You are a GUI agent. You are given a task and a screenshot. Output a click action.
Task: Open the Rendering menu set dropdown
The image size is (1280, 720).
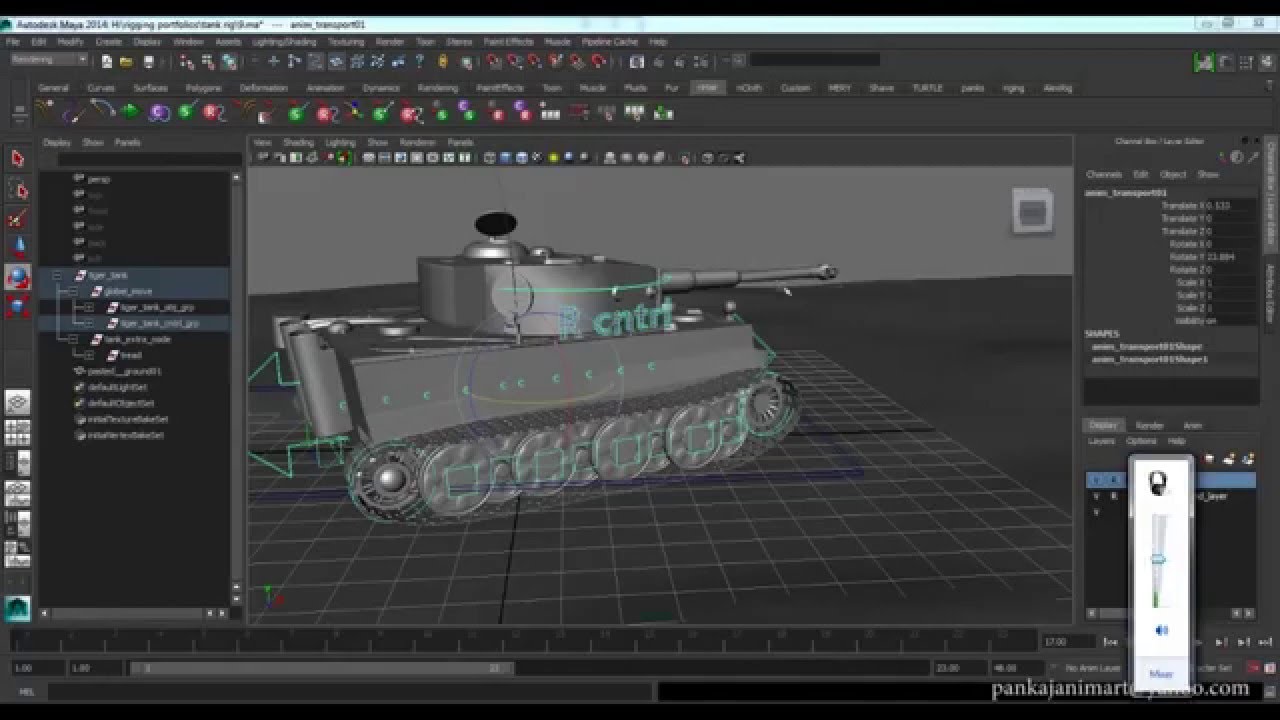(x=48, y=61)
